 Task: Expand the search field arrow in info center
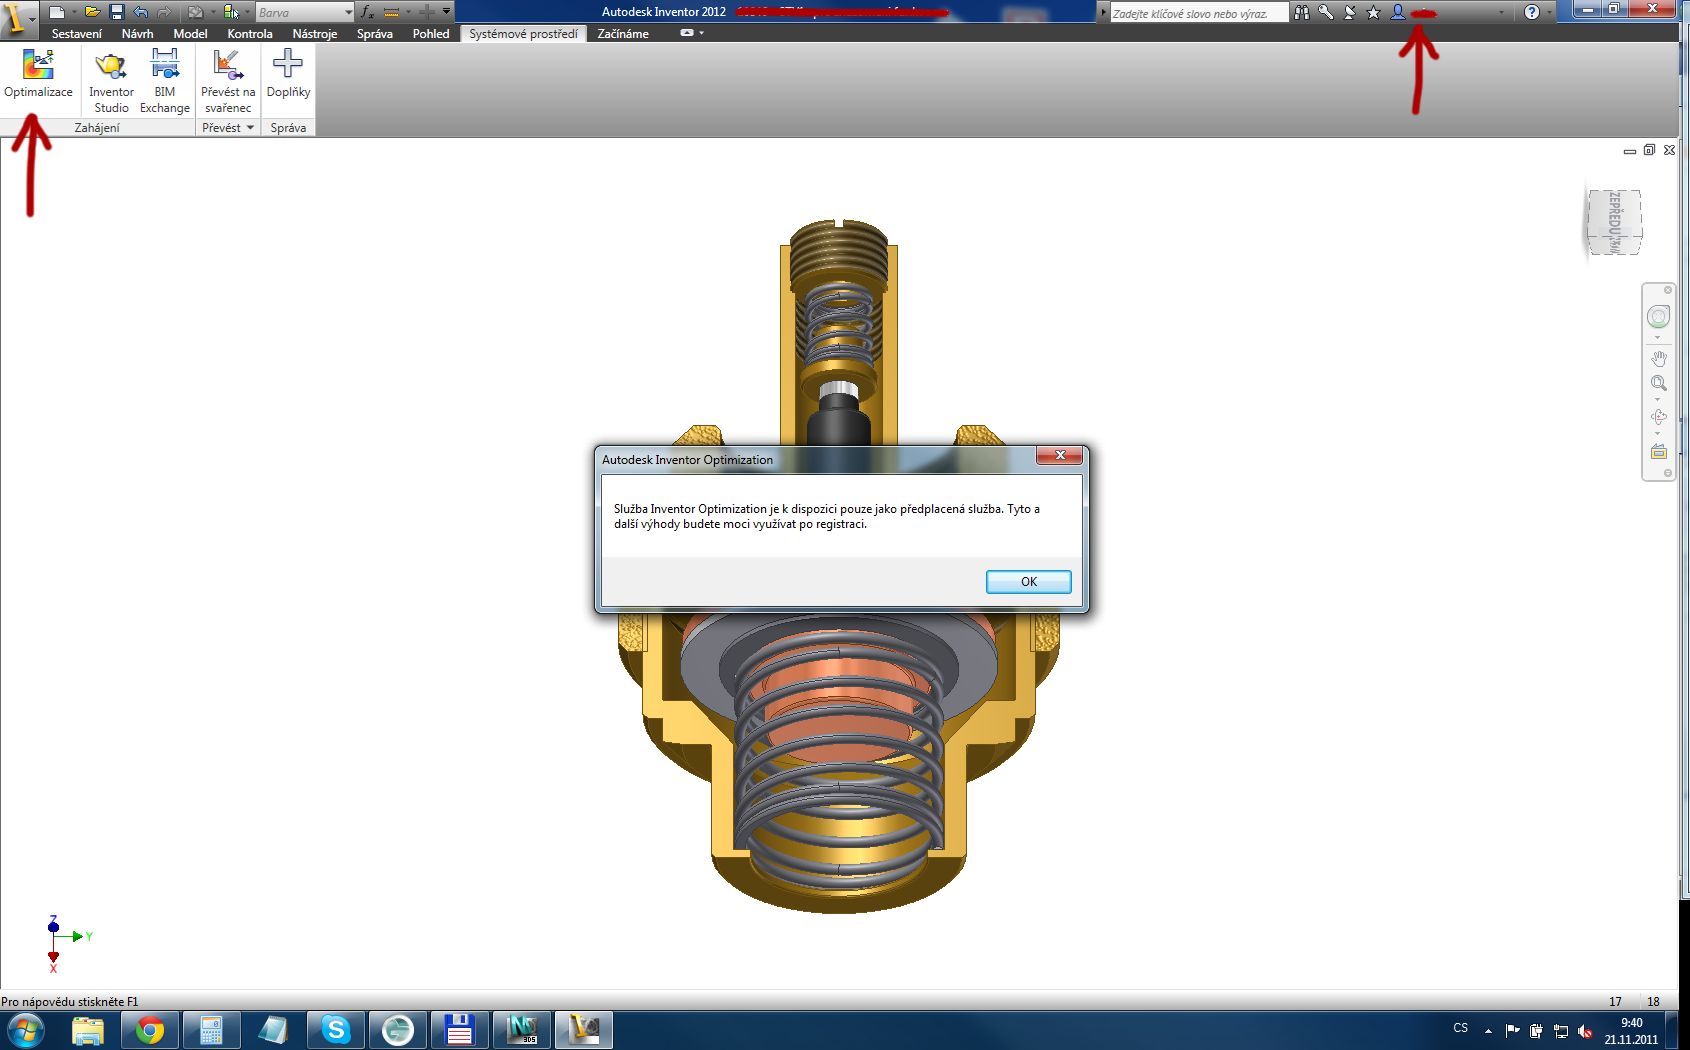coord(1104,12)
